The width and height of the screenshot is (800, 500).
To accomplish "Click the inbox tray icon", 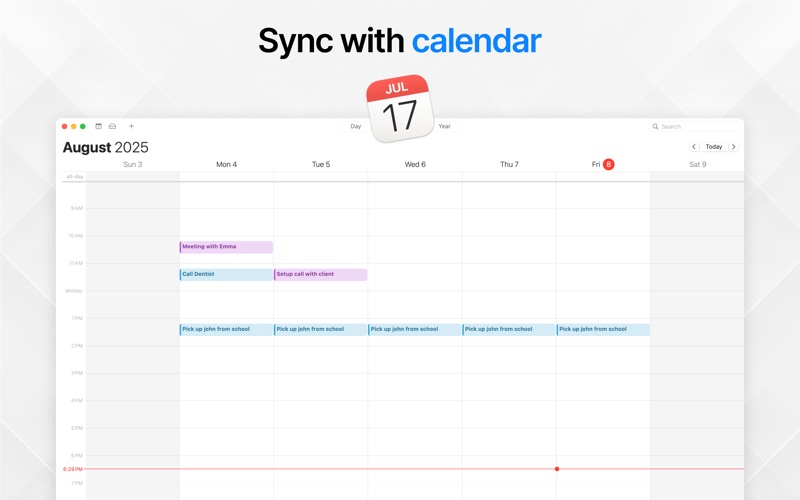I will coord(112,126).
